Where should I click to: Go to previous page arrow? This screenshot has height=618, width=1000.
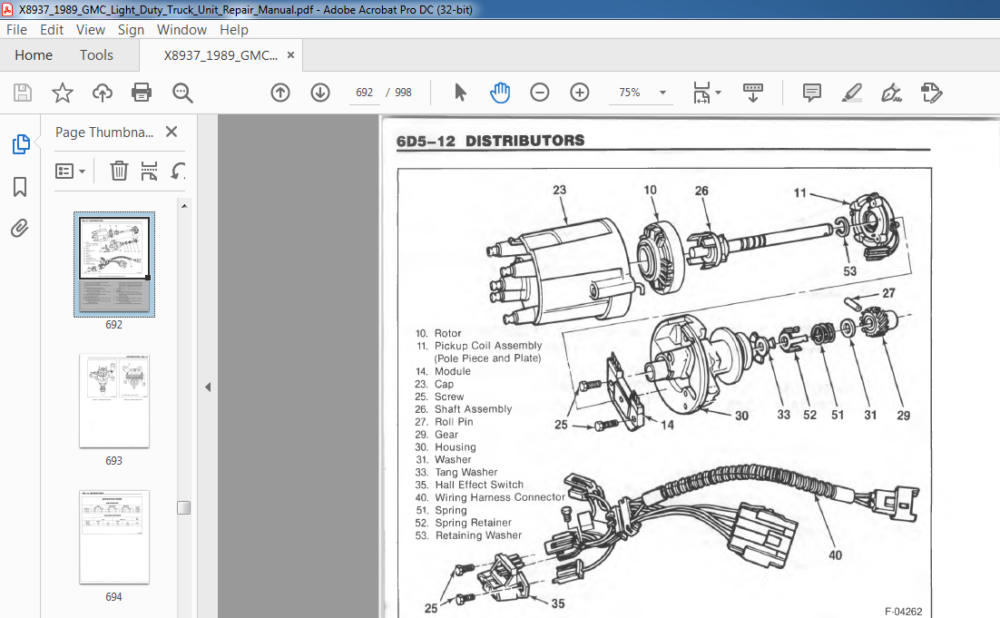coord(280,92)
